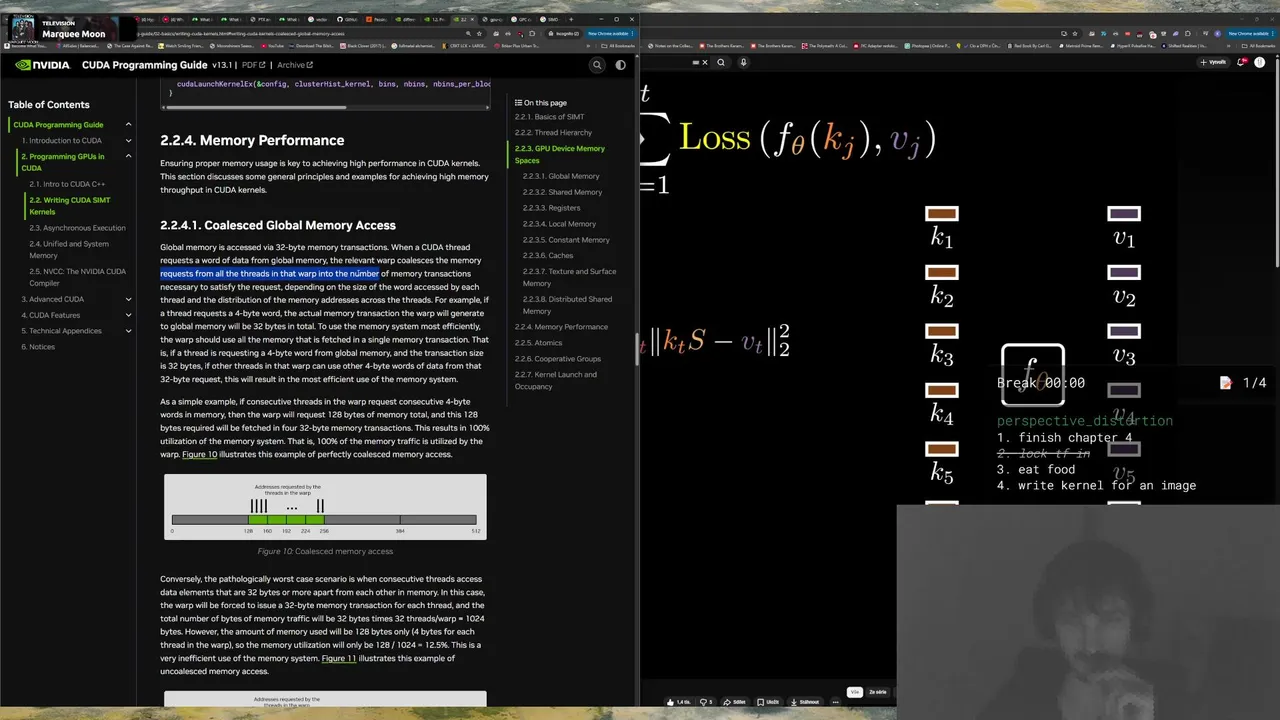Select the Vše filter chip on YouTube
The image size is (1280, 720).
(855, 692)
